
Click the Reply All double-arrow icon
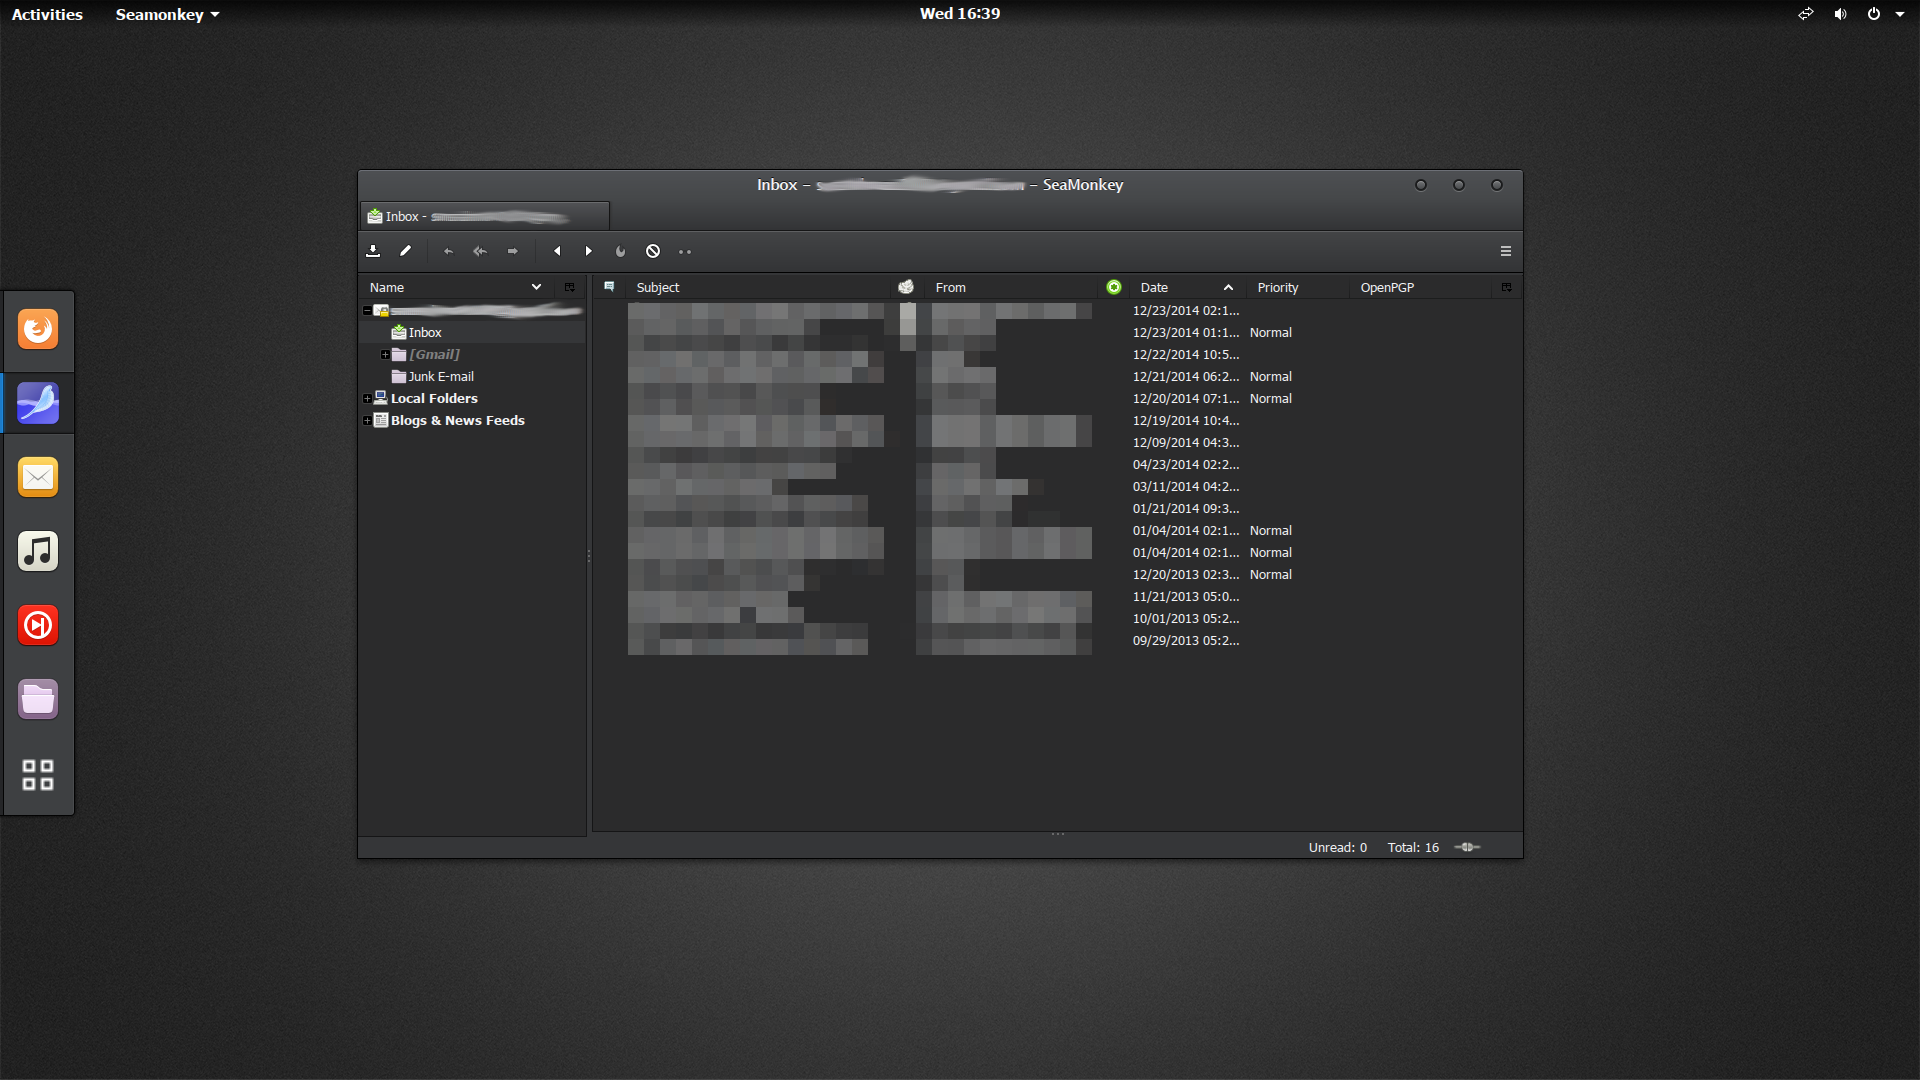pyautogui.click(x=480, y=251)
